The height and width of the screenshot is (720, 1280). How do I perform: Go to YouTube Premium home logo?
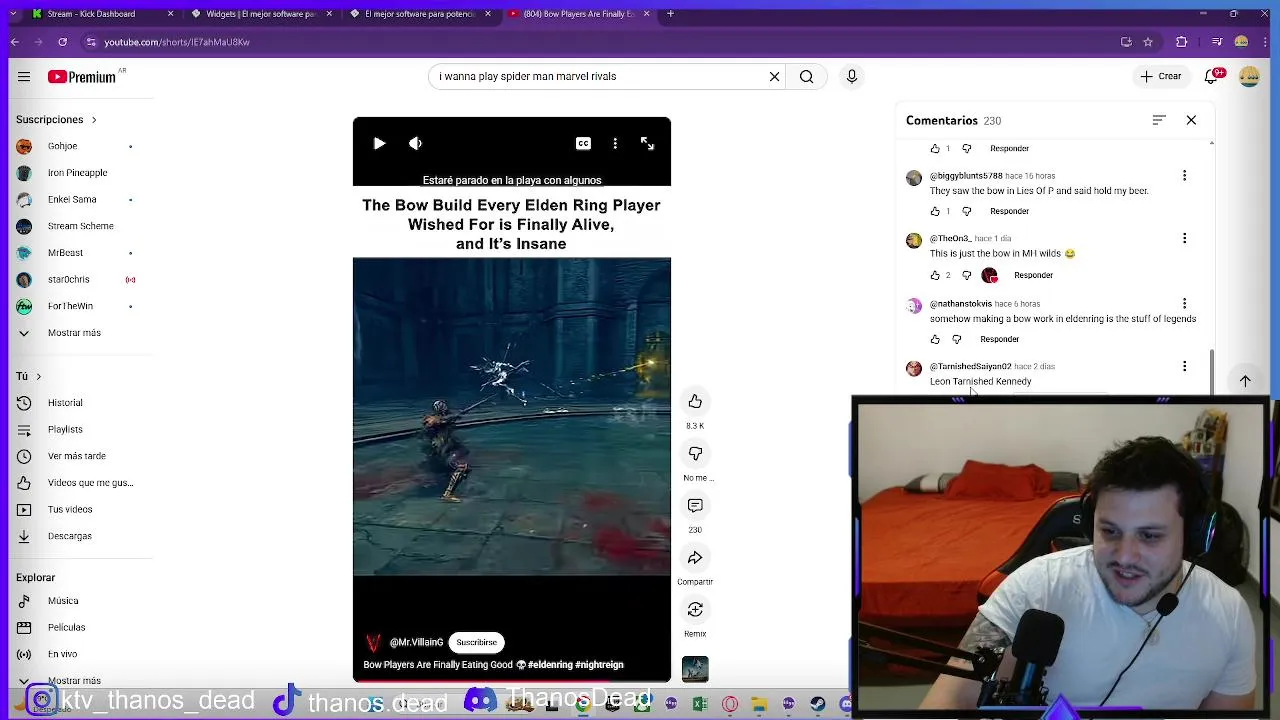click(82, 77)
